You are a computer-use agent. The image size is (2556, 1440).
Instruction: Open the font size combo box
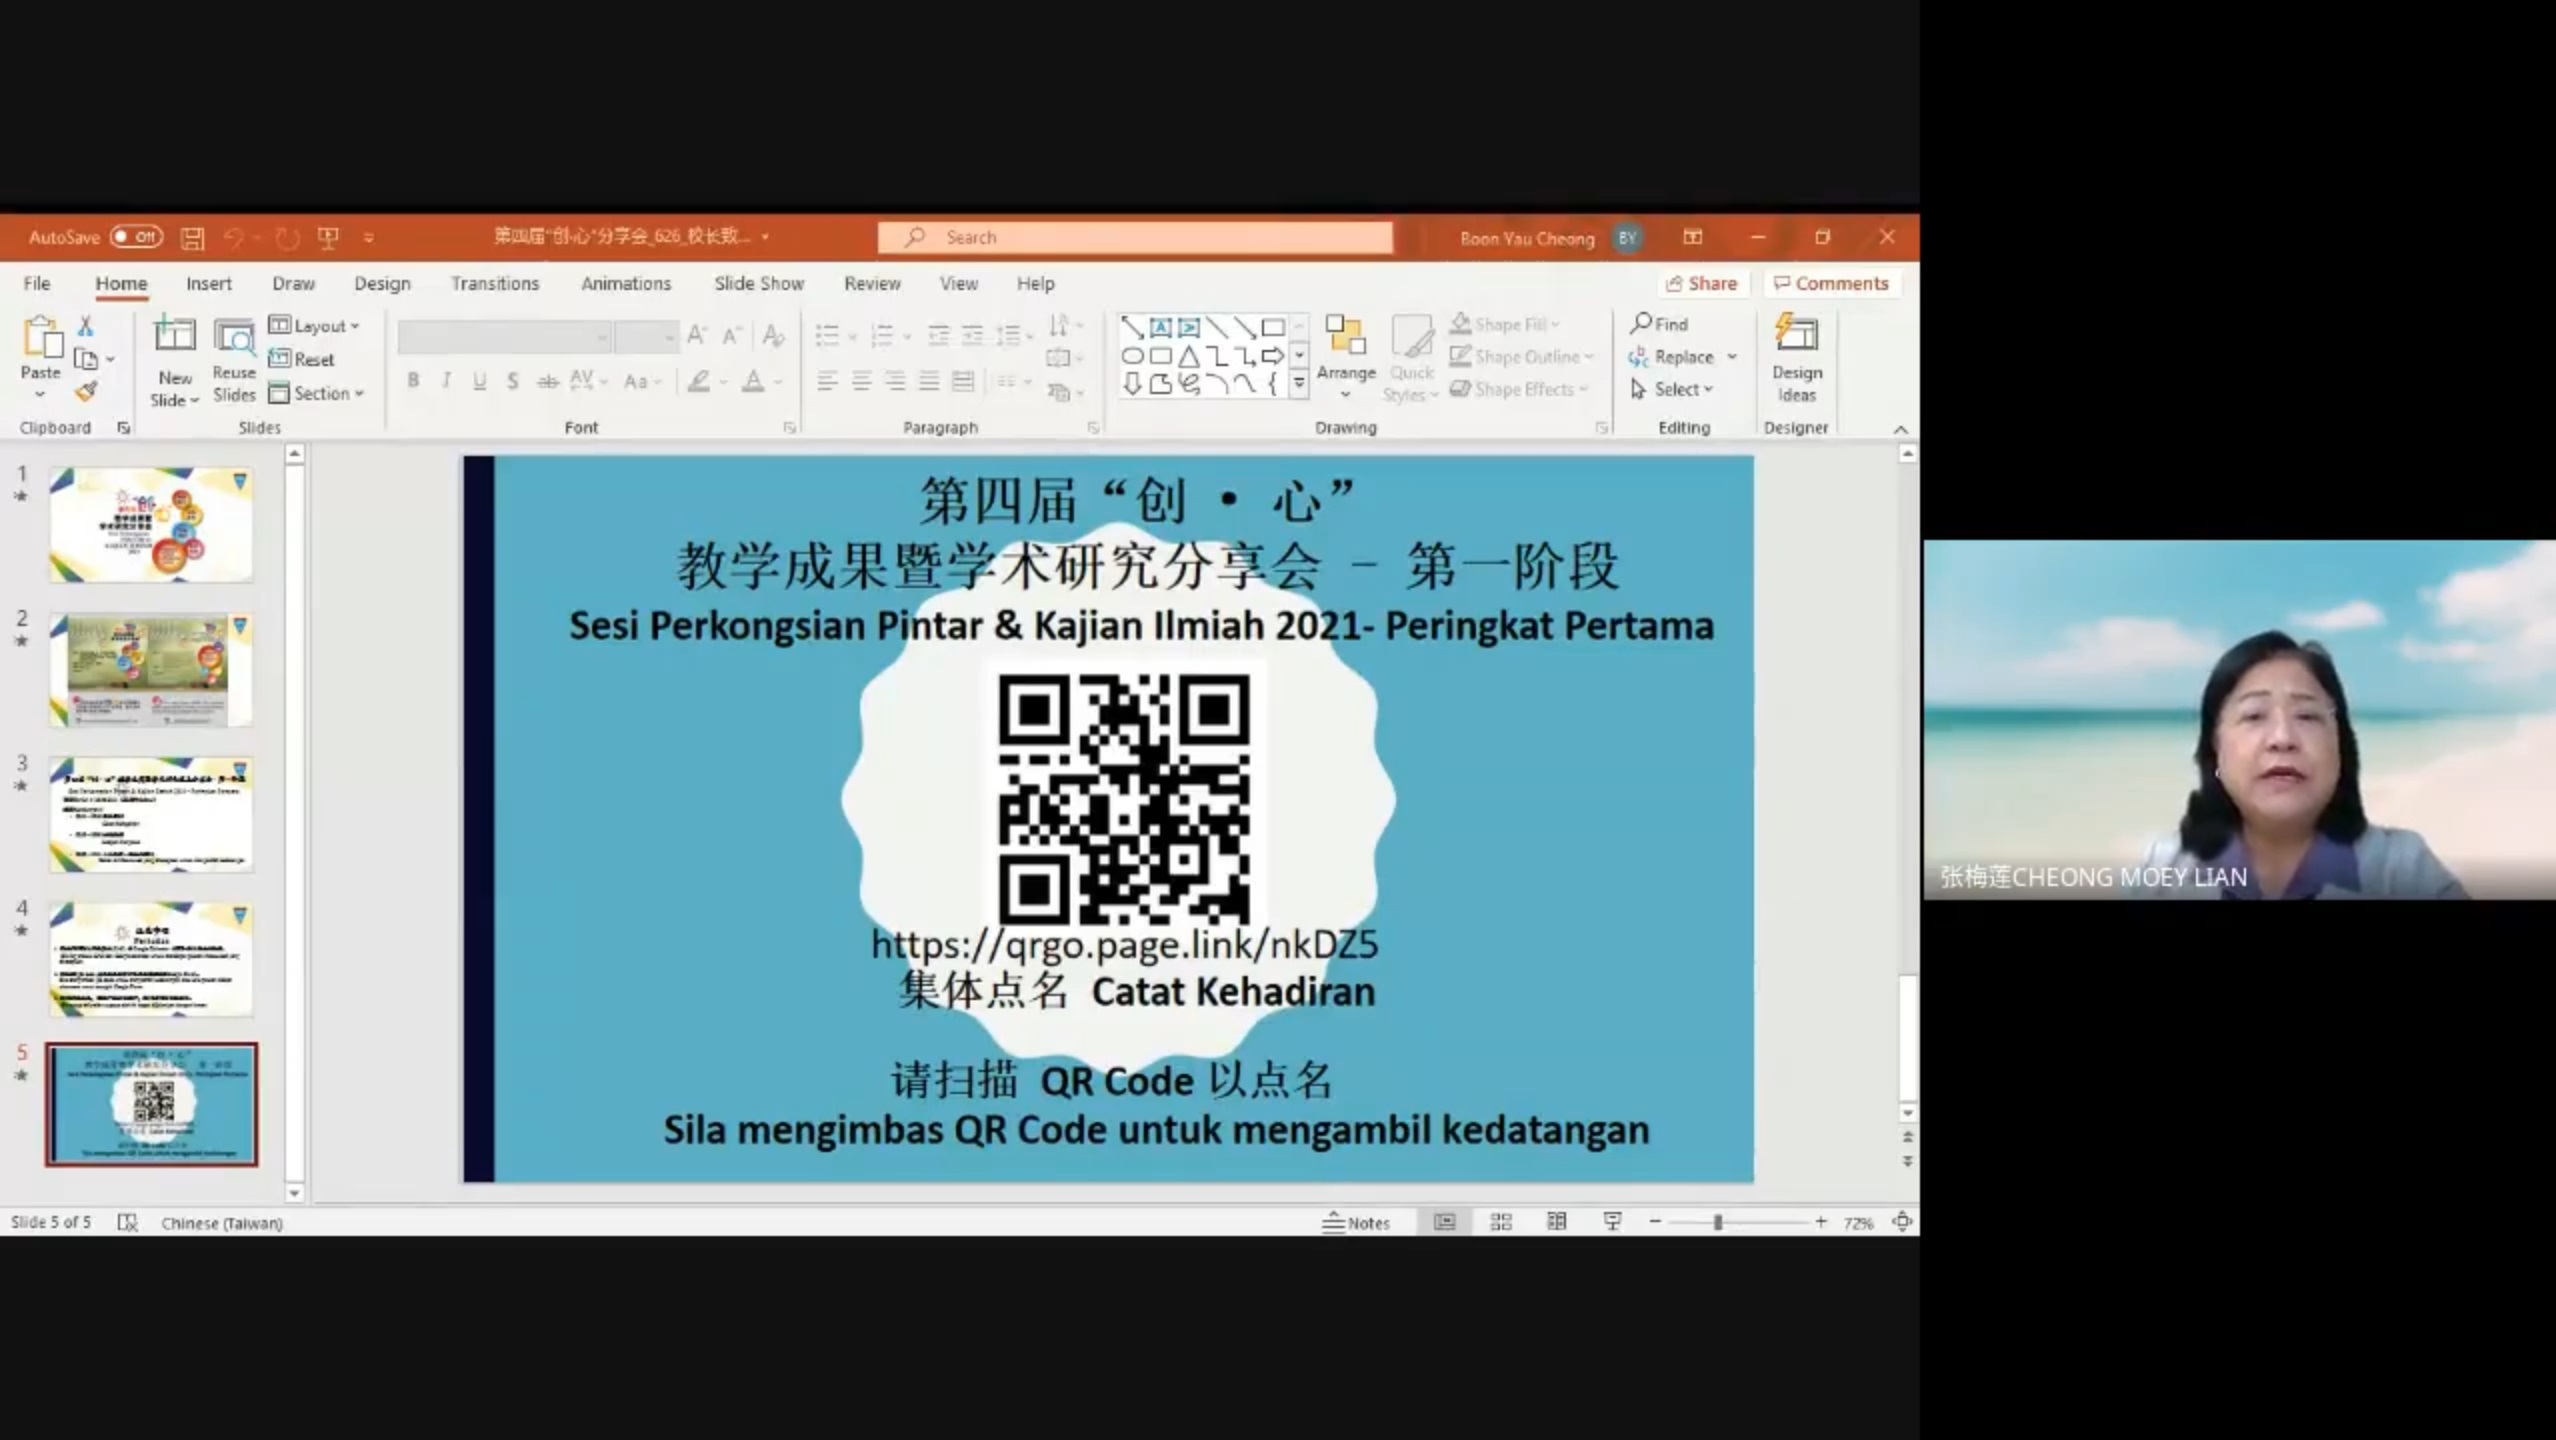click(x=646, y=337)
